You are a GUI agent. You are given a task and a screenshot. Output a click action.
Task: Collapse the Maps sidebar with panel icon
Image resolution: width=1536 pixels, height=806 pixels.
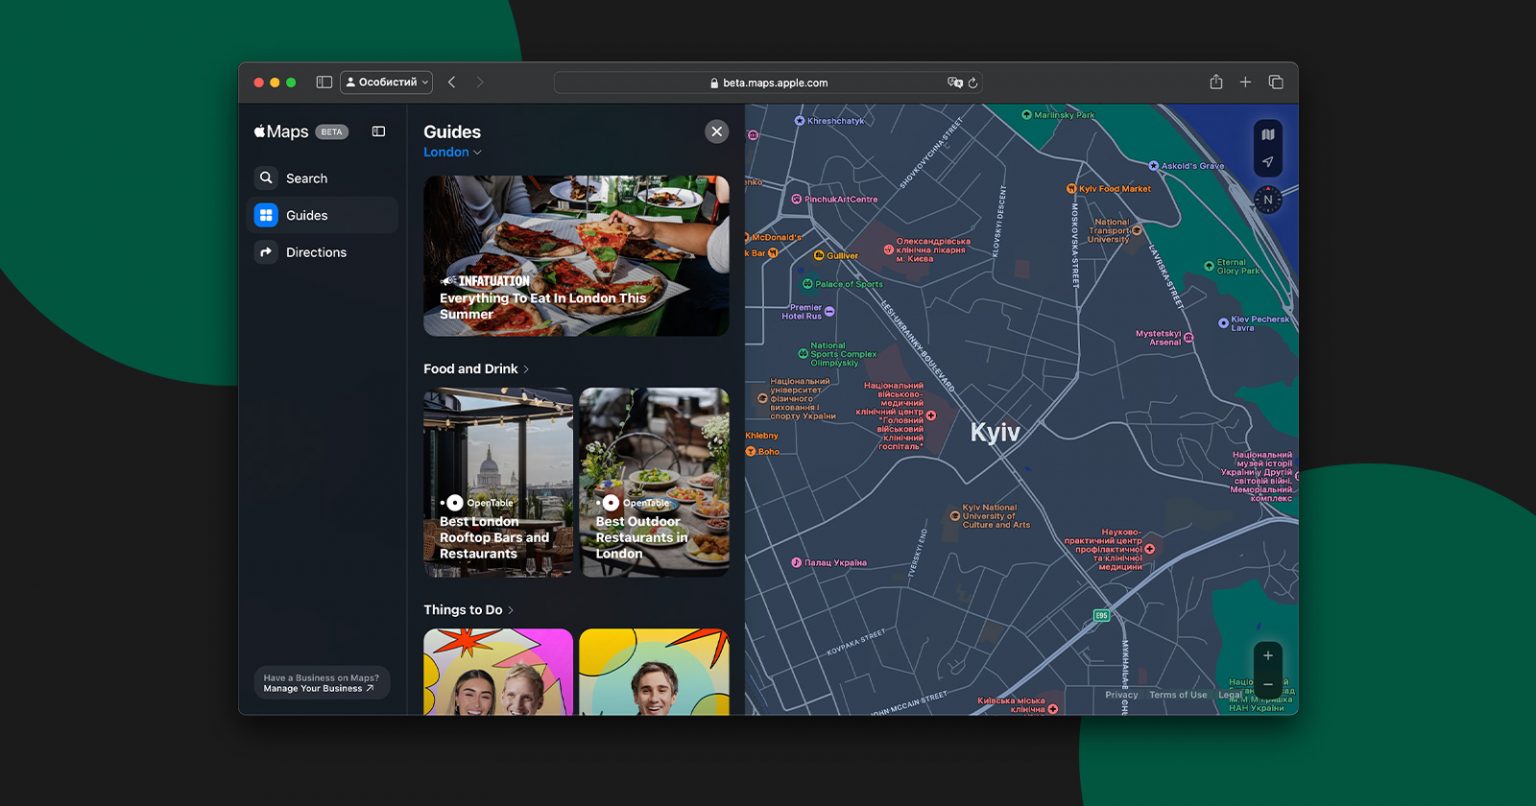point(378,131)
